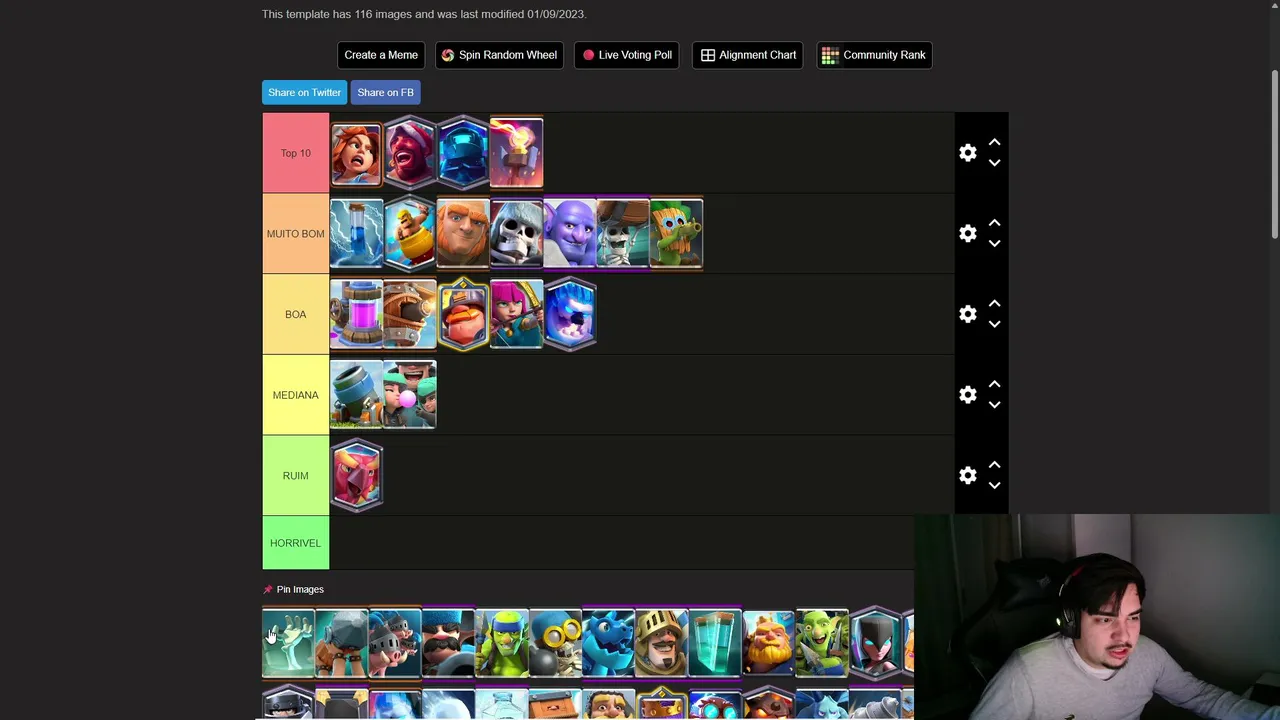
Task: Move the Top 10 row up
Action: 994,143
